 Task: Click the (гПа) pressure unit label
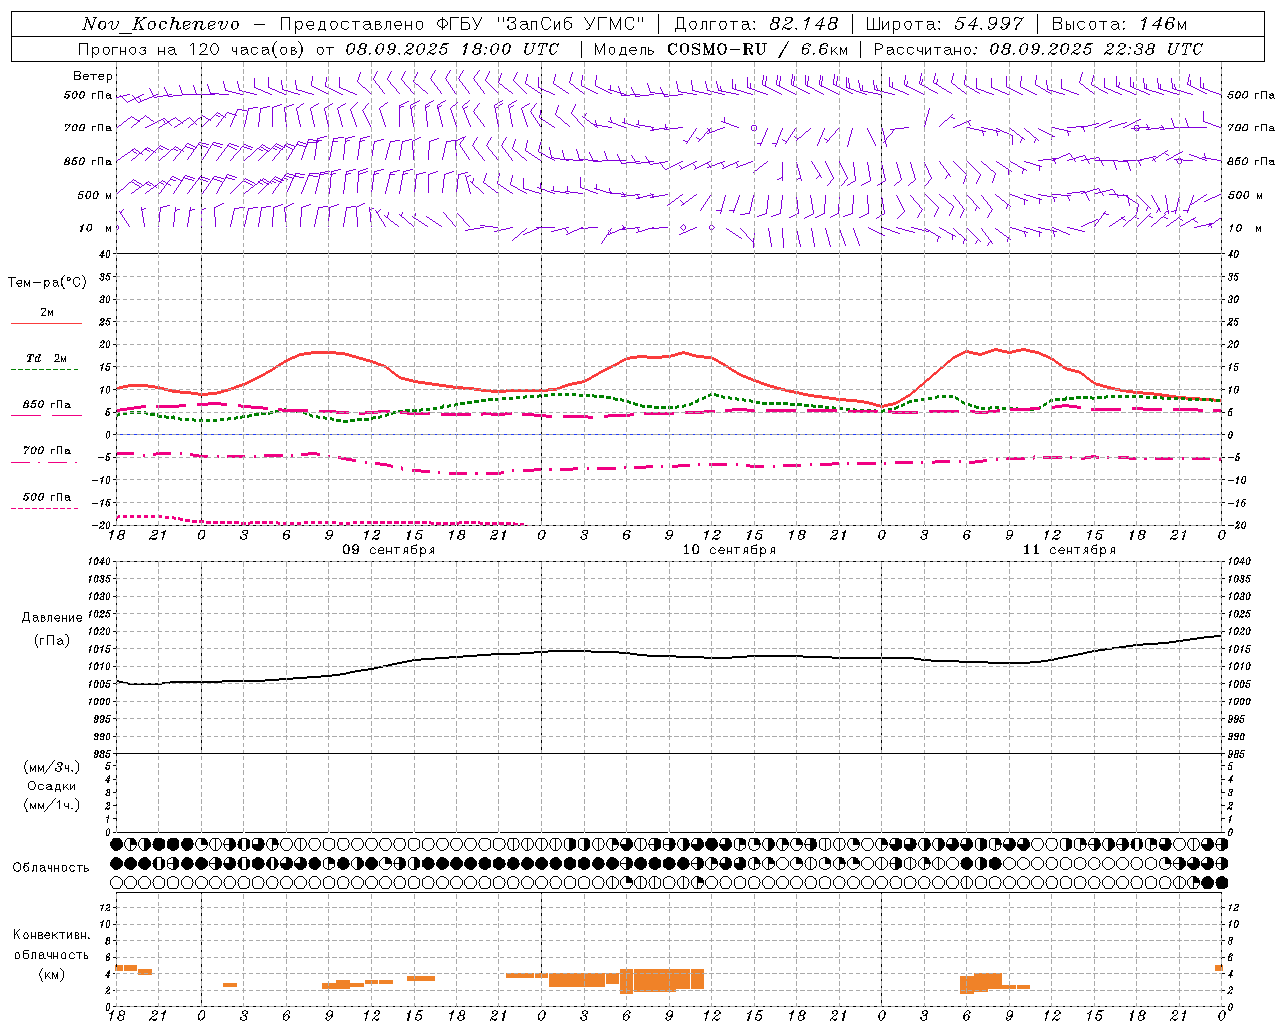52,640
